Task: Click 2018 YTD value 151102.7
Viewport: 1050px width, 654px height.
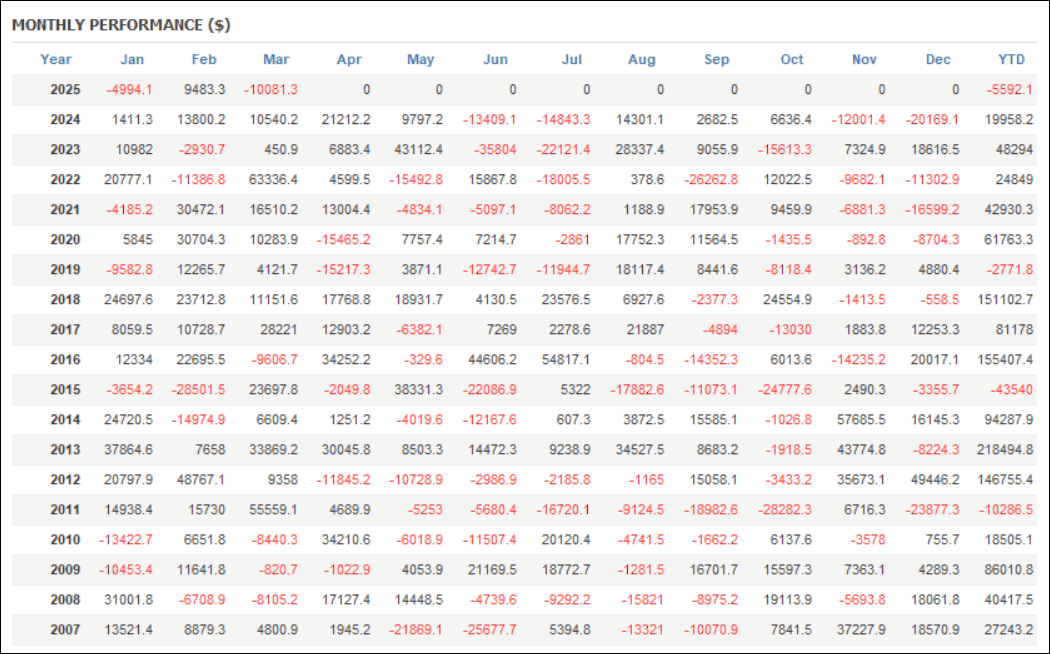Action: point(1005,300)
